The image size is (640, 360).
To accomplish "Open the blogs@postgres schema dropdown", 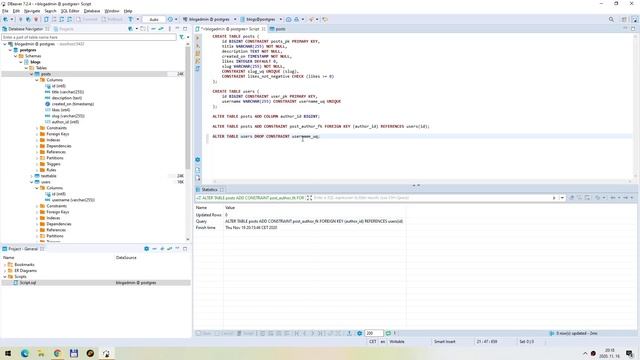I will pyautogui.click(x=261, y=19).
